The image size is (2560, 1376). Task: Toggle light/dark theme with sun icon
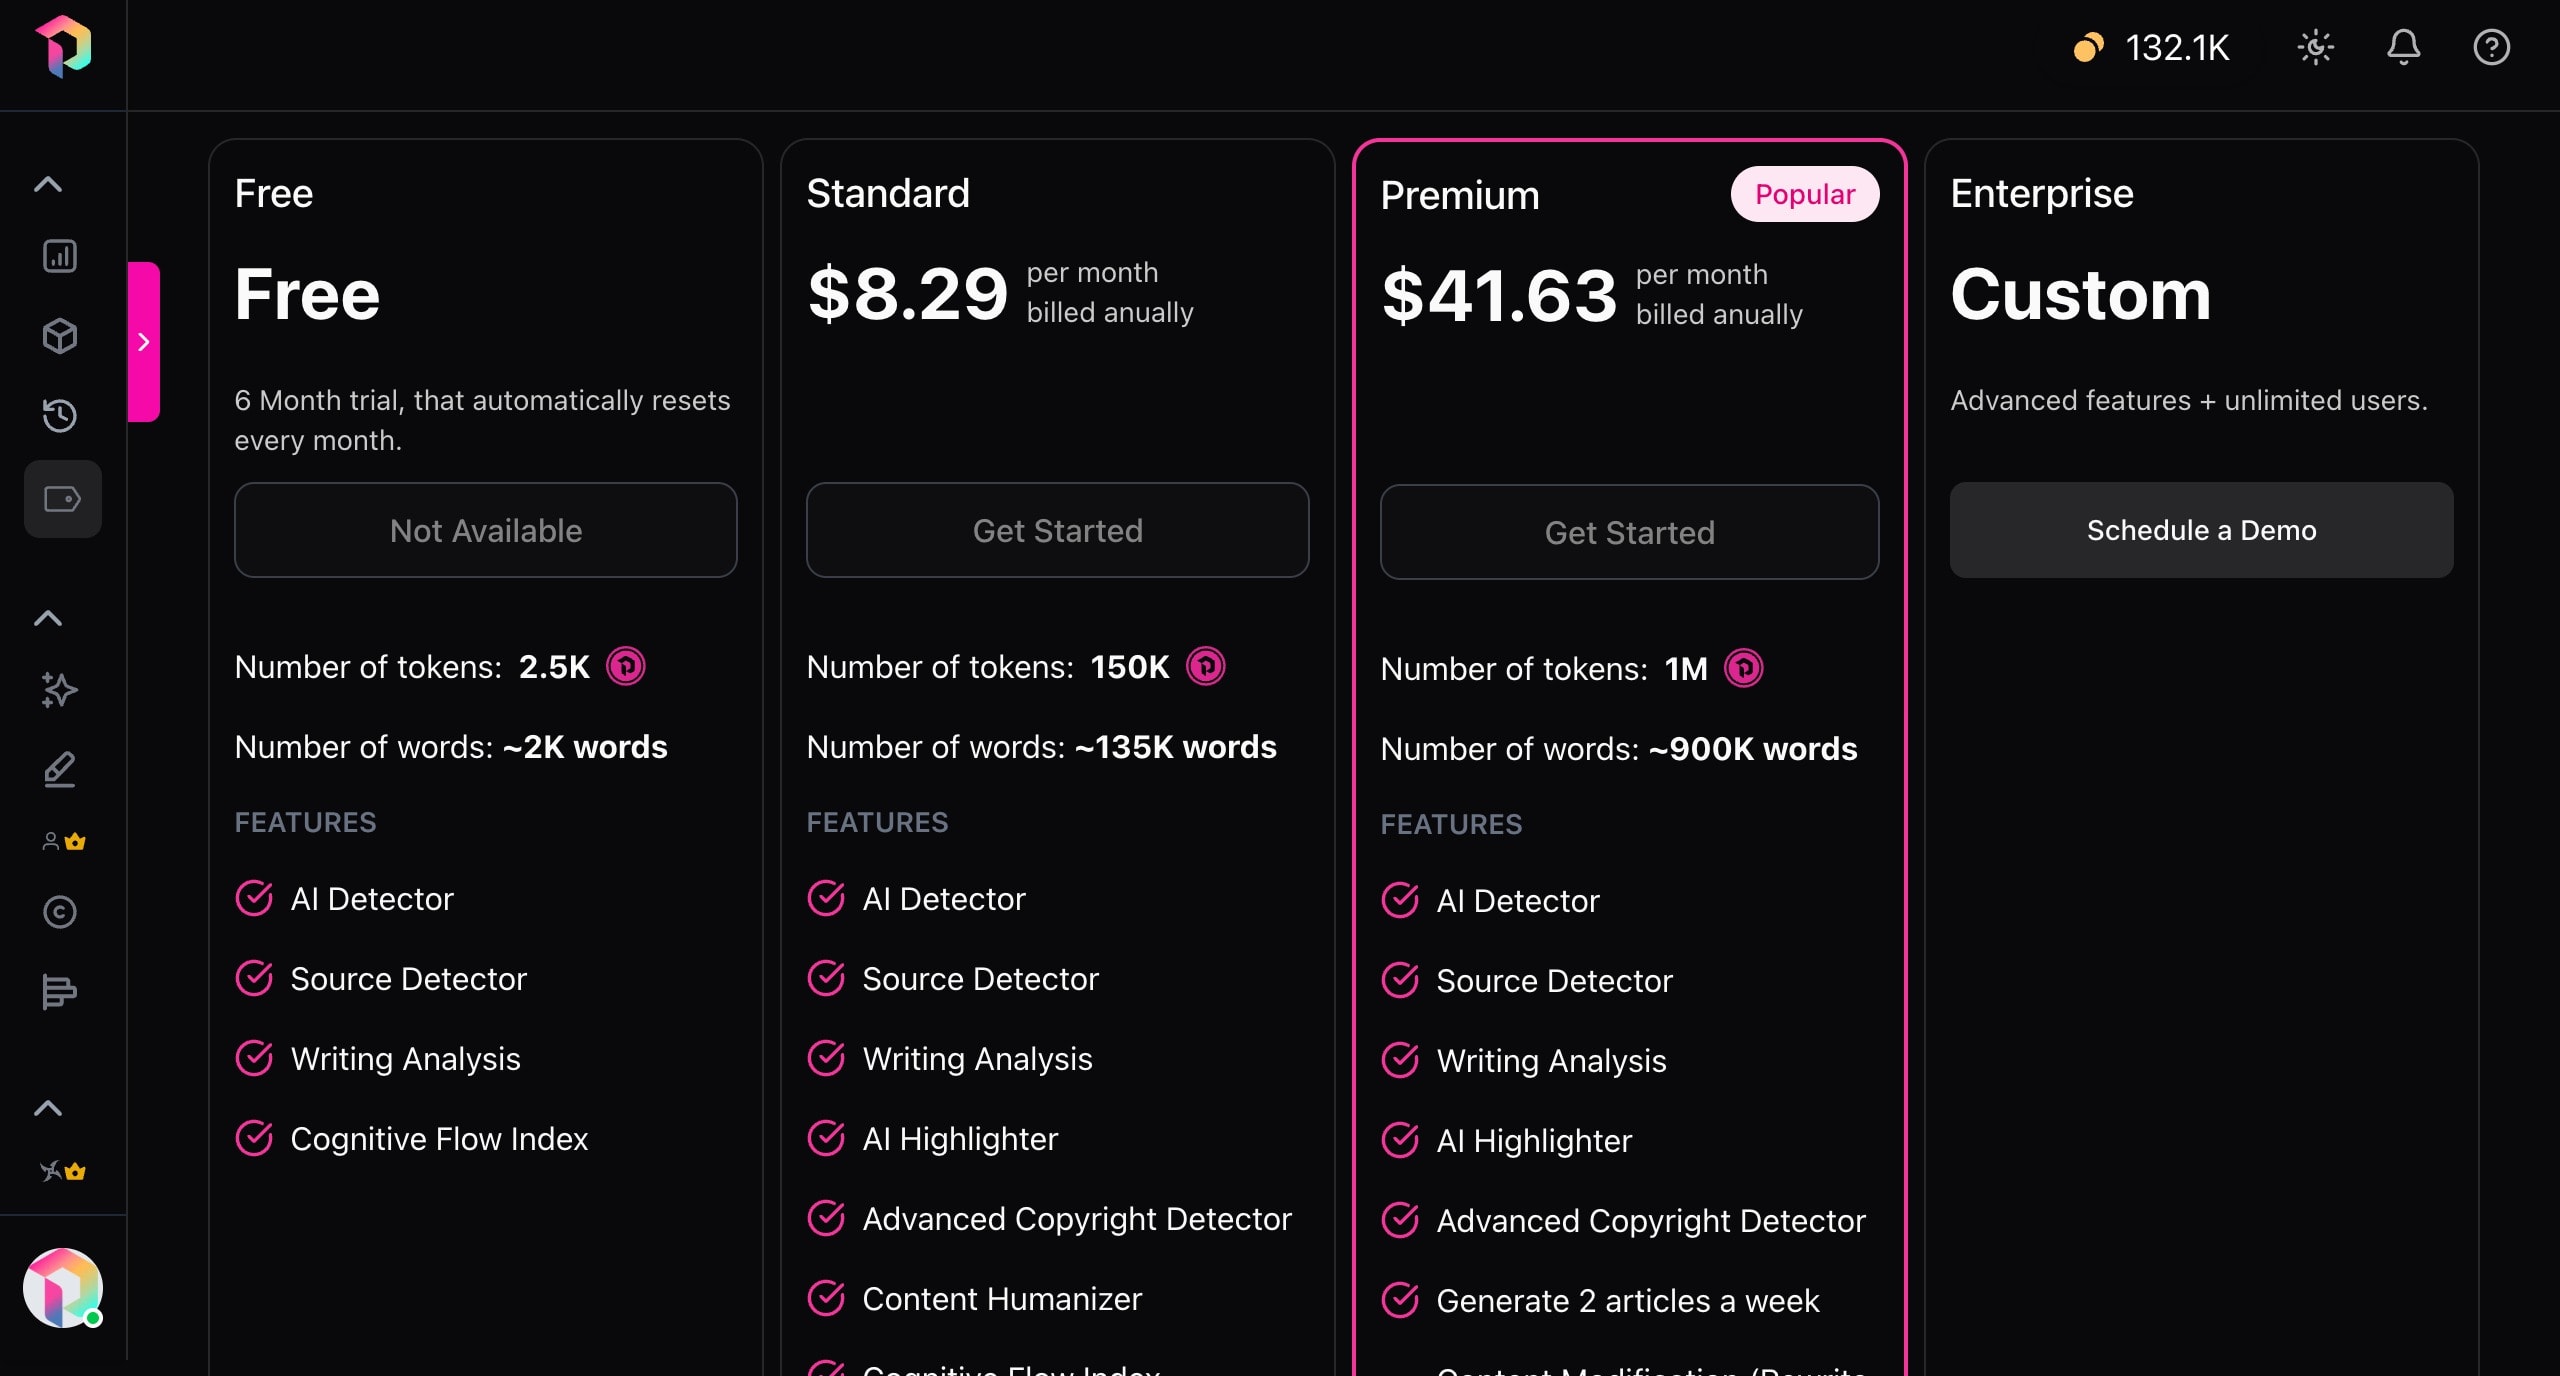pos(2315,47)
